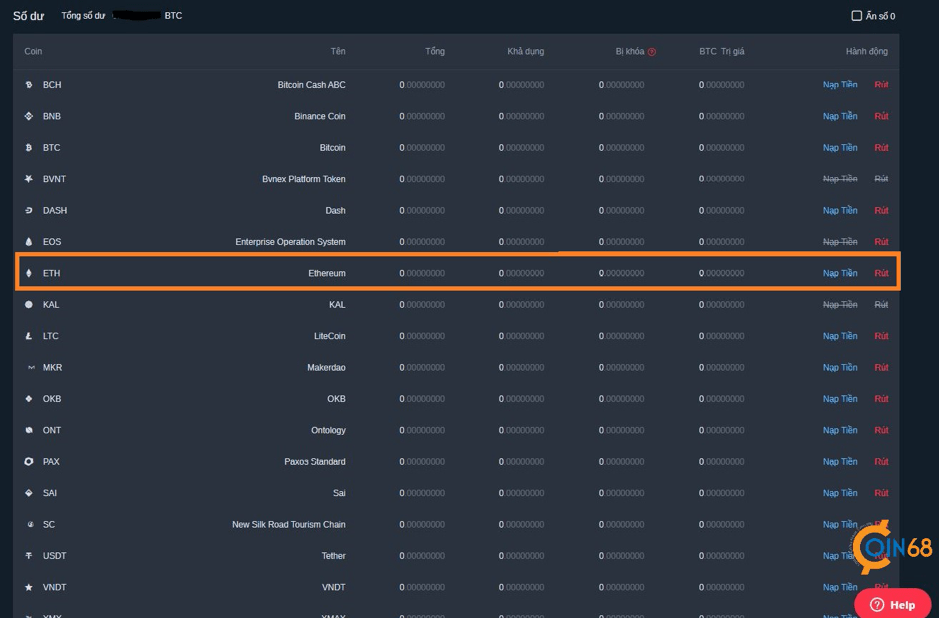Viewport: 939px width, 618px height.
Task: Click the SAI coin icon
Action: [29, 493]
